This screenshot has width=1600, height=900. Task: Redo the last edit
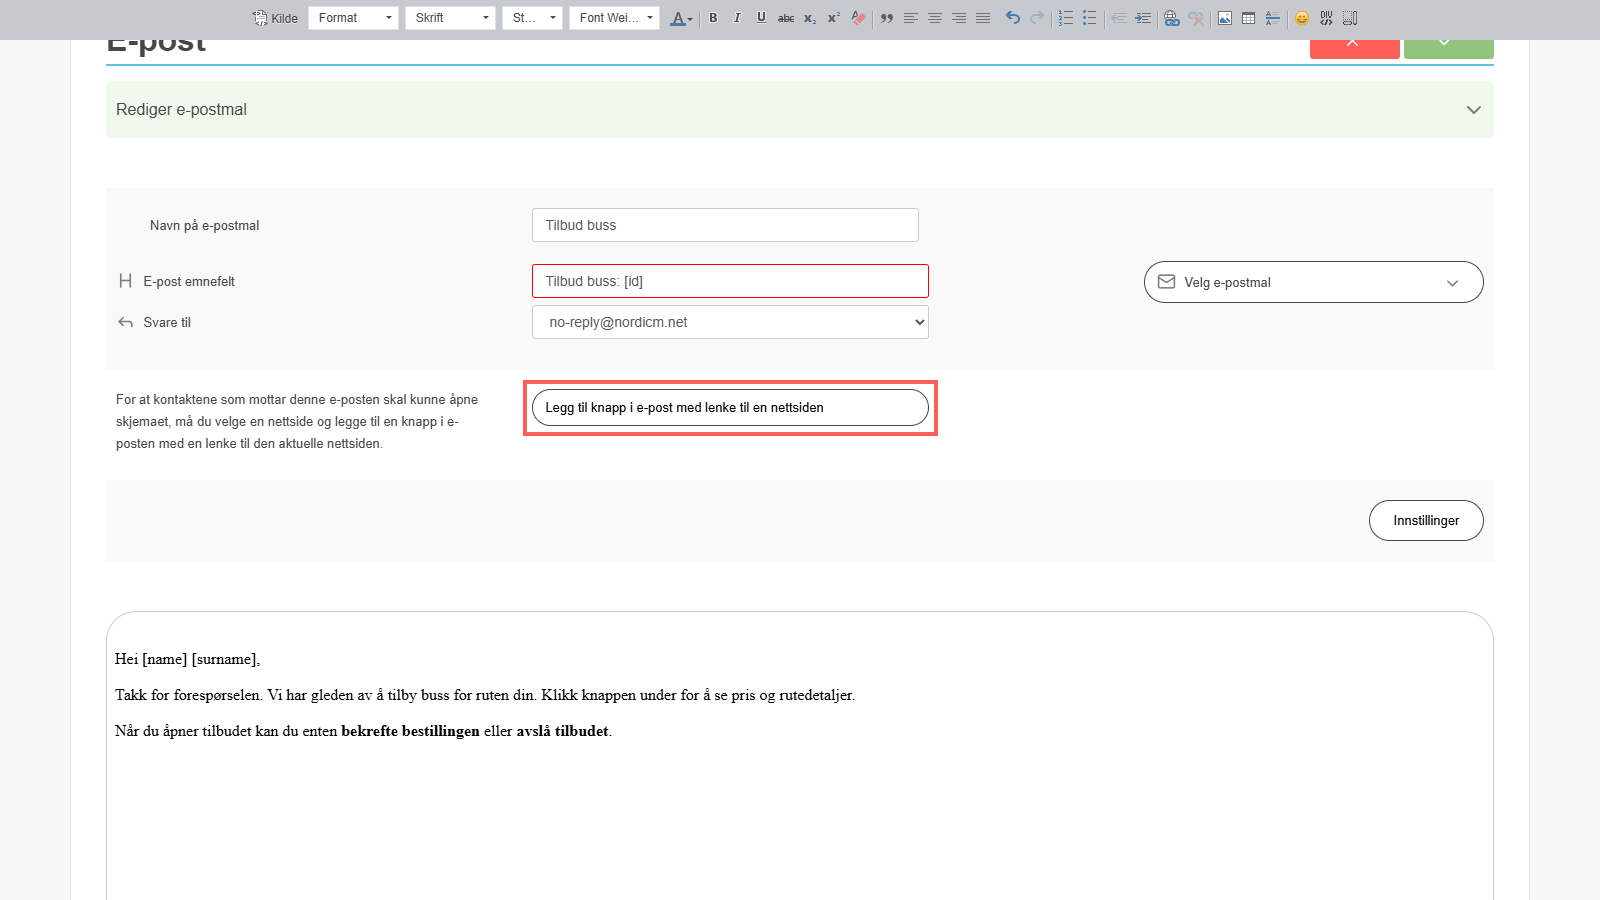pyautogui.click(x=1037, y=18)
